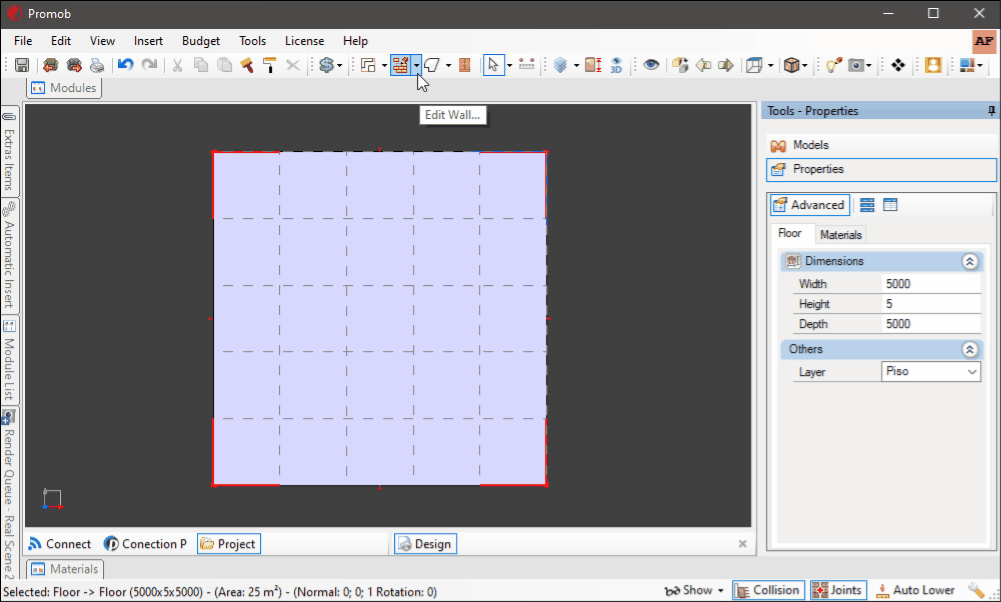This screenshot has width=1001, height=602.
Task: Collapse the Dimensions section
Action: [x=970, y=261]
